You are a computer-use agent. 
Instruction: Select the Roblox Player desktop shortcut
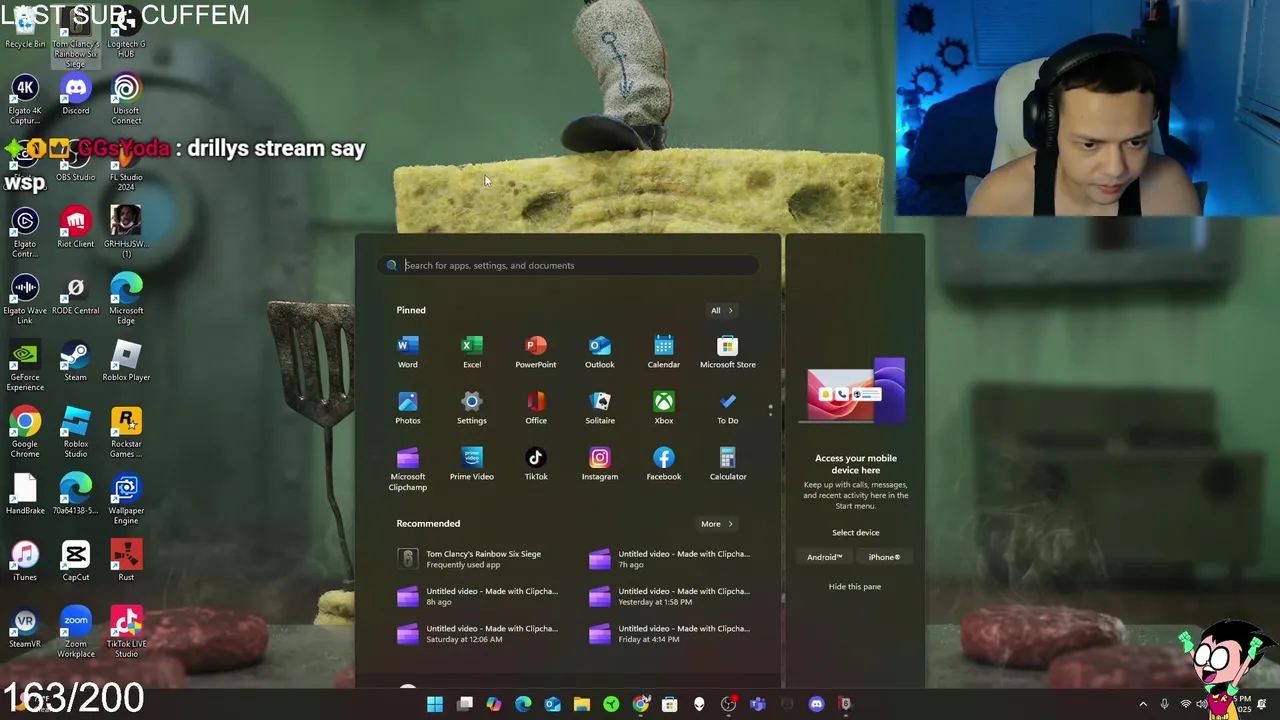[126, 361]
